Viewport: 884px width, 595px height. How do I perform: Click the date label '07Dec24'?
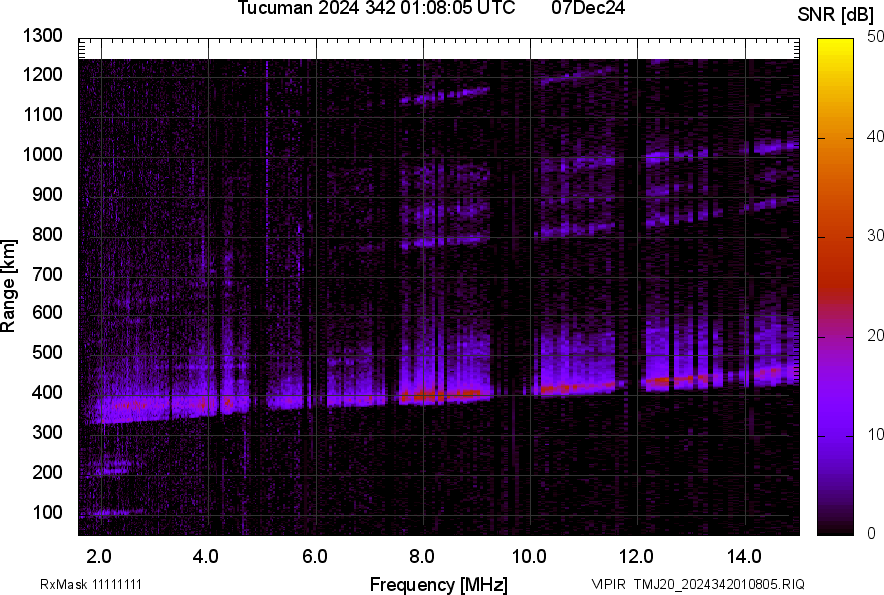coord(588,8)
